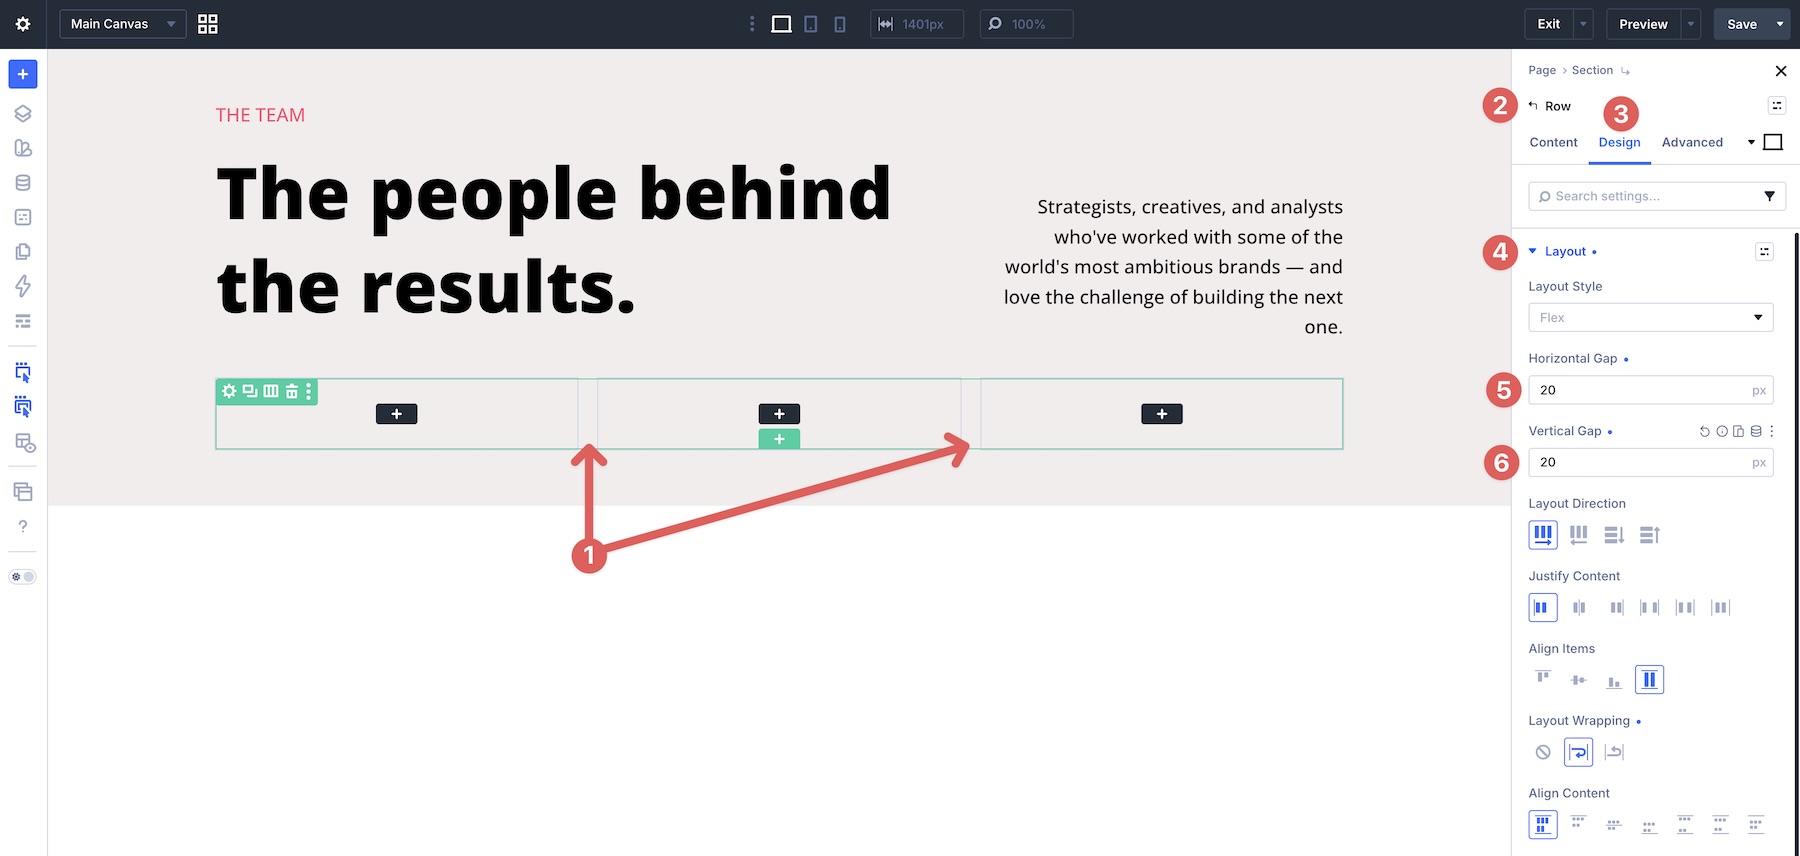Add module to third column
The height and width of the screenshot is (856, 1800).
1161,414
